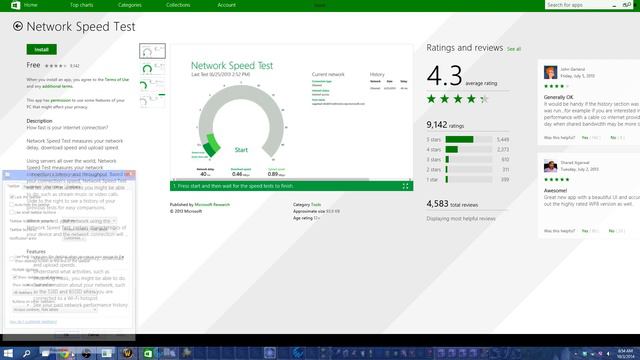Click the '4,583 total reviews' text

(x=452, y=204)
